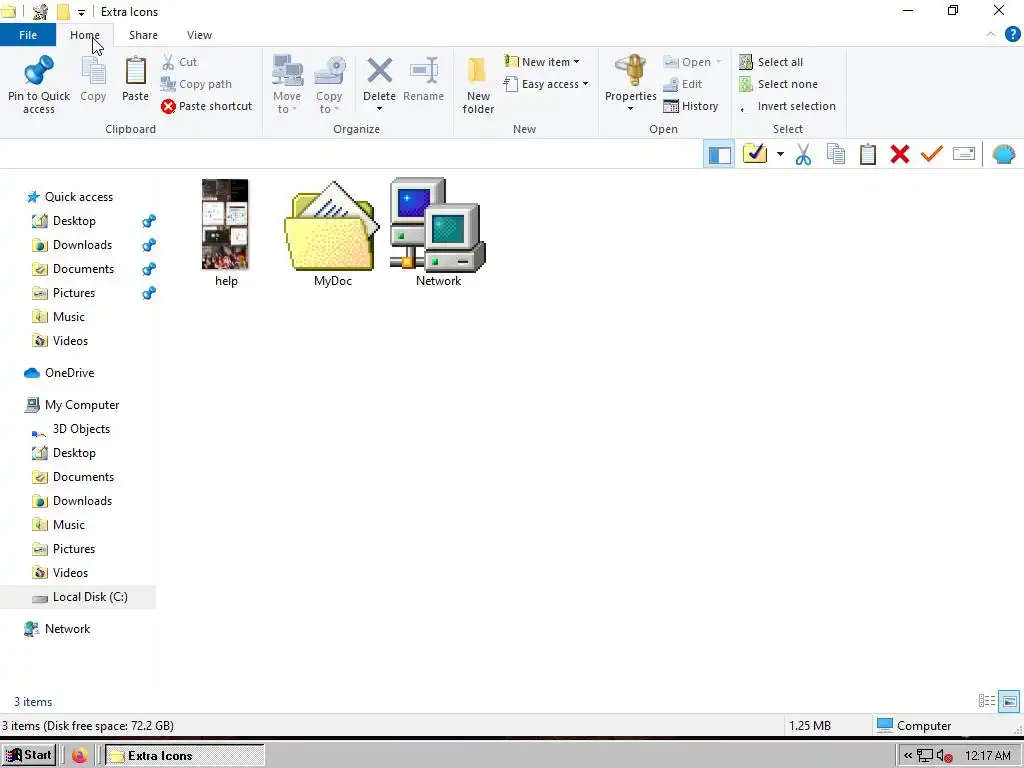The width and height of the screenshot is (1024, 768).
Task: Click the Paste clipboard icon in ribbon
Action: coord(135,71)
